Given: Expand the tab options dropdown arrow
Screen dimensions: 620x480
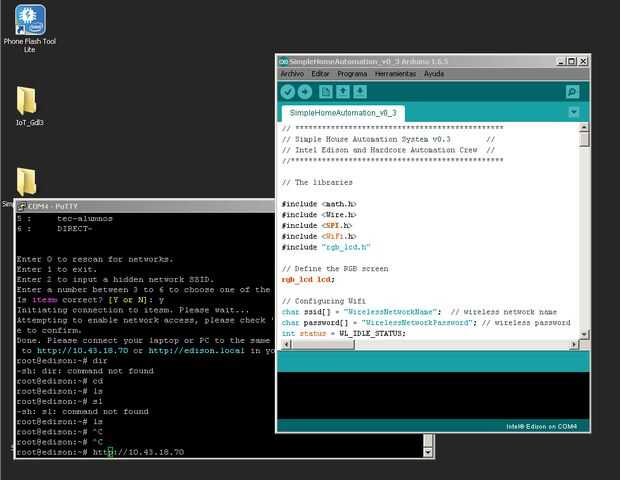Looking at the screenshot, I should [x=574, y=112].
